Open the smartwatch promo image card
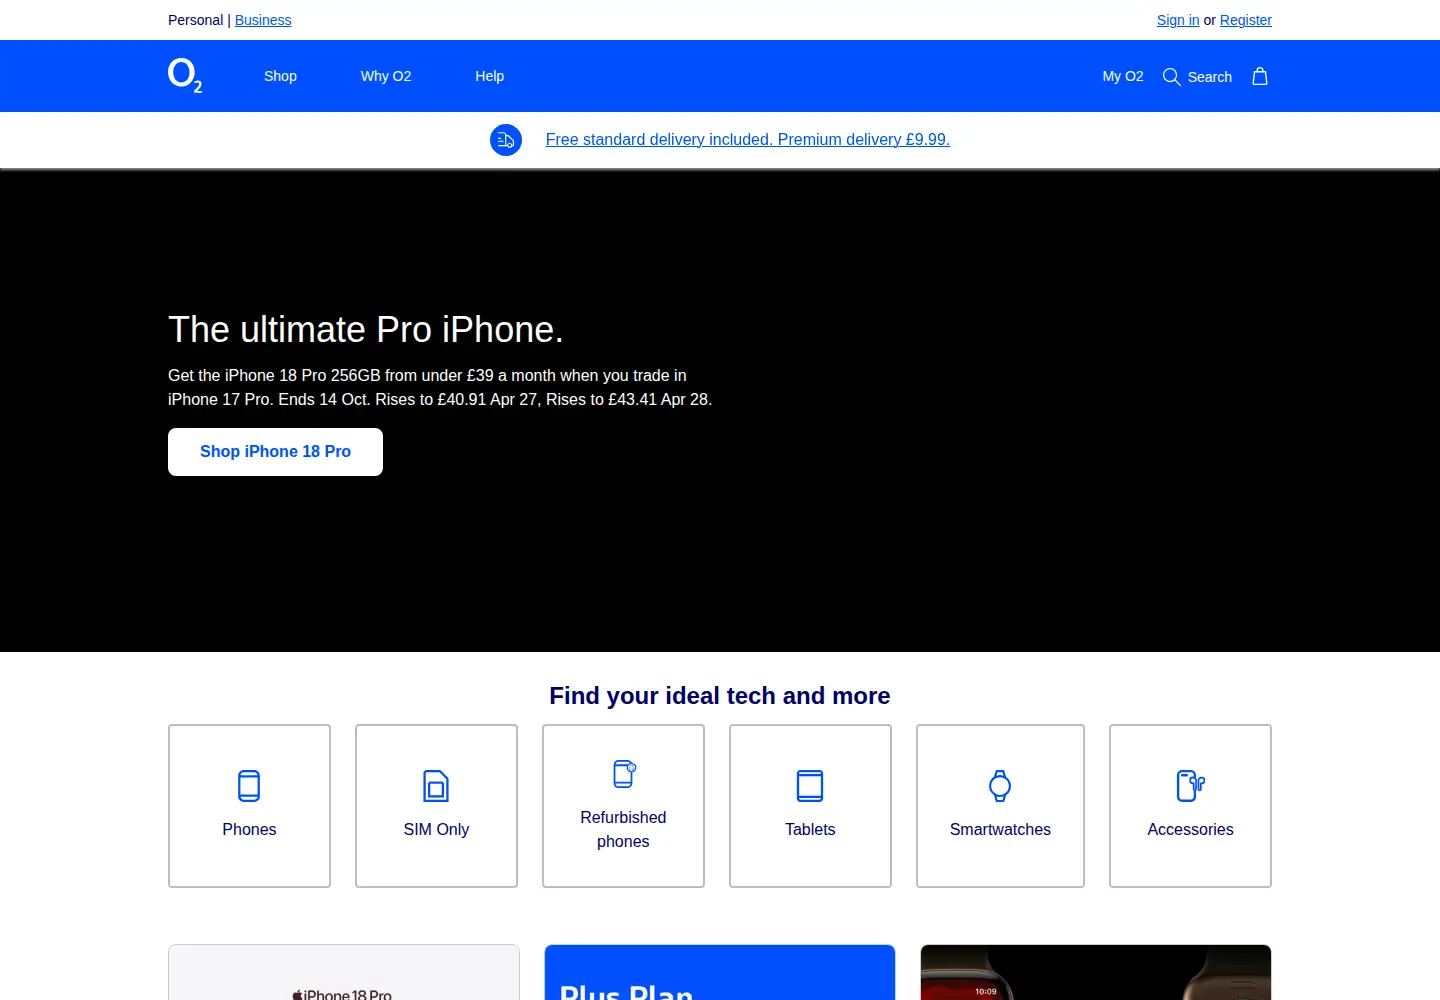Screen dimensions: 1440x1000 coord(1096,972)
